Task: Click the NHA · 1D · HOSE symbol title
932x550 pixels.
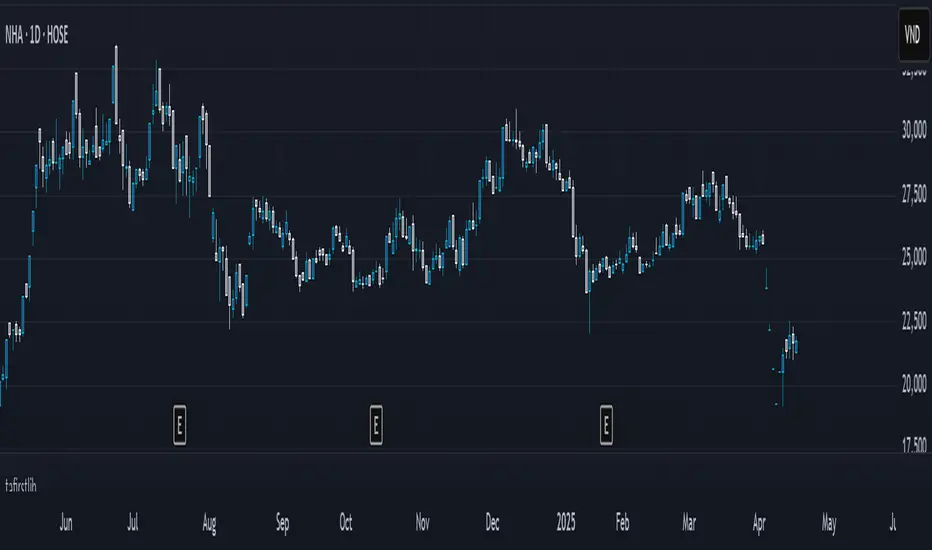Action: [37, 36]
